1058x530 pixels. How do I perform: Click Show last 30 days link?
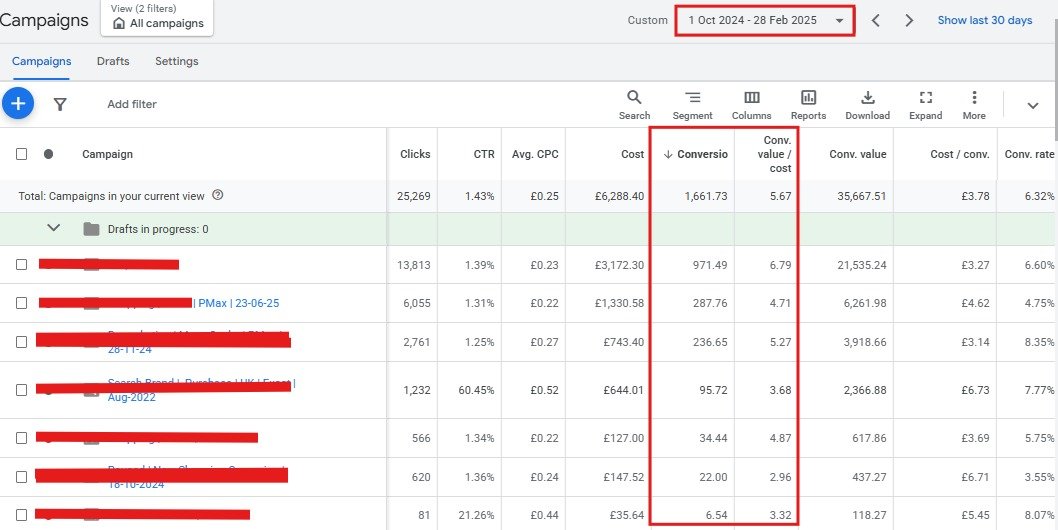pos(984,20)
